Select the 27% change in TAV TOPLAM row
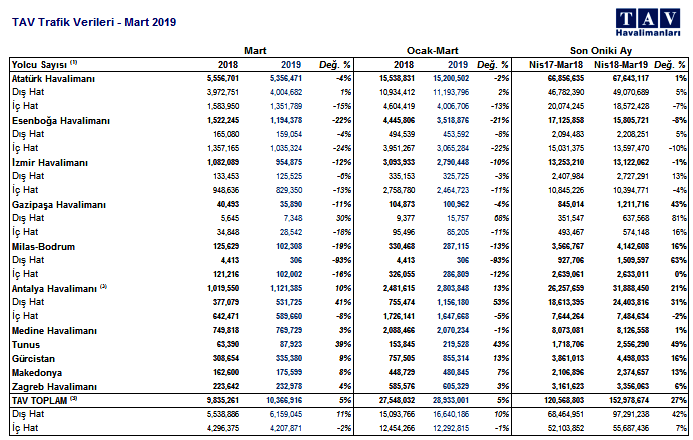Viewport: 693px width, 440px height. (678, 400)
